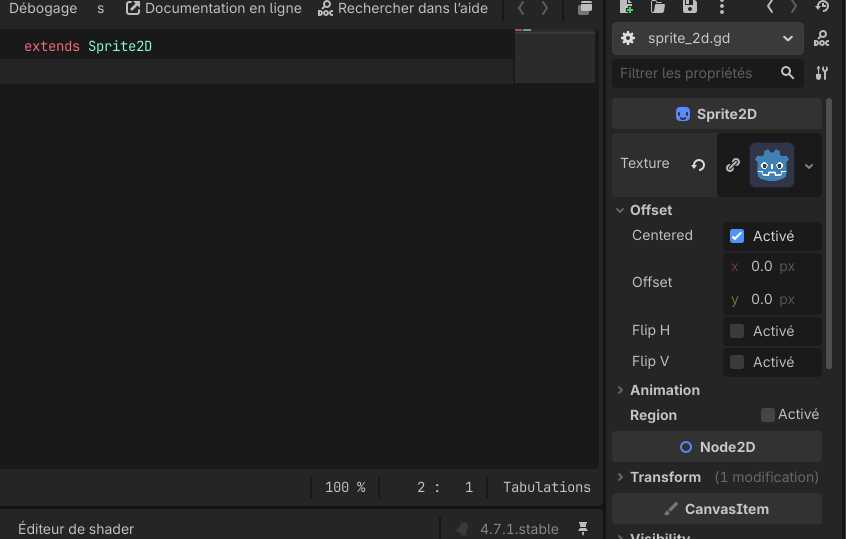Create a new resource in the inspector
This screenshot has height=539, width=846.
[x=626, y=6]
